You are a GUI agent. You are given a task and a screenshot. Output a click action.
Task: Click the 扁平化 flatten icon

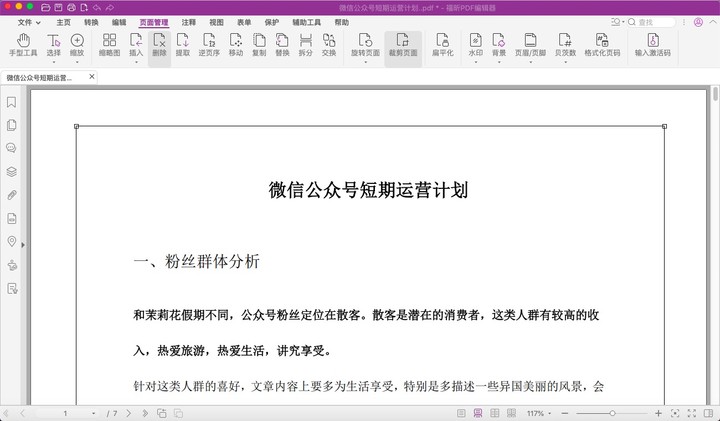[x=443, y=45]
